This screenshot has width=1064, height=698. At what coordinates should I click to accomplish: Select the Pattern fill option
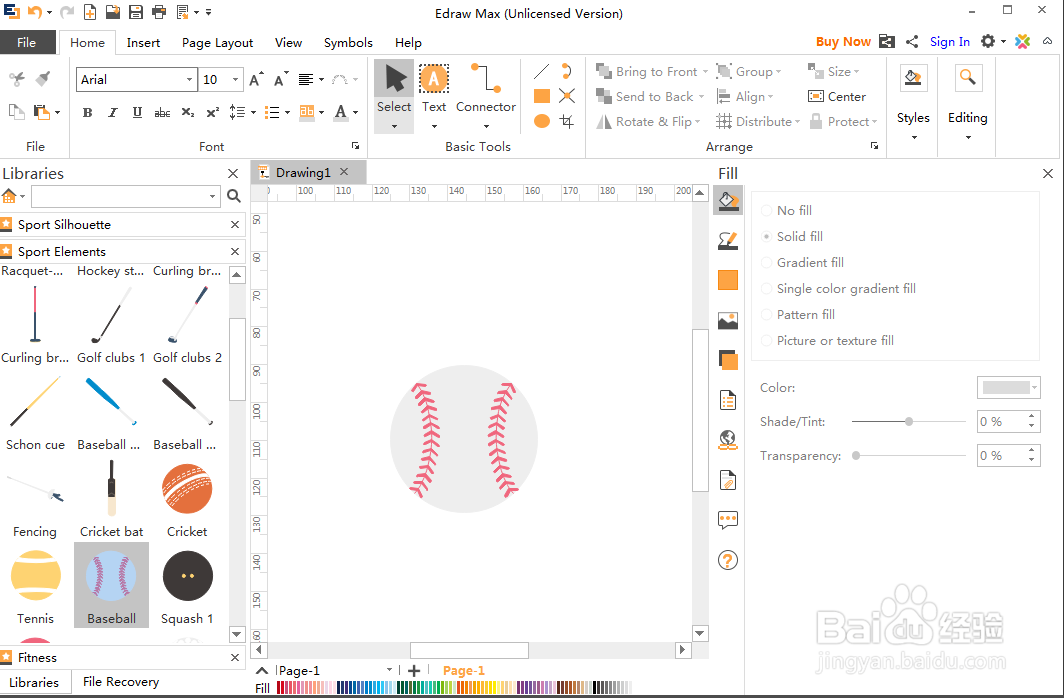pyautogui.click(x=798, y=315)
